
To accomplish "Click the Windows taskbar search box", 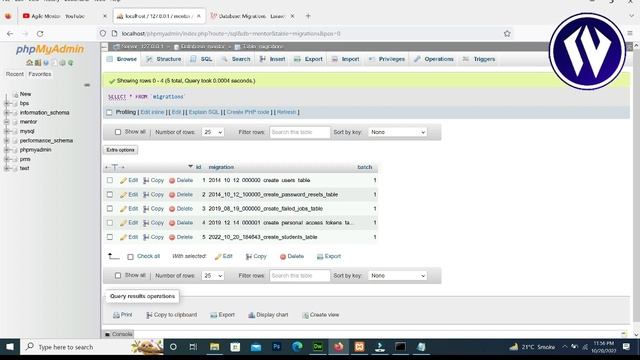I will click(92, 347).
